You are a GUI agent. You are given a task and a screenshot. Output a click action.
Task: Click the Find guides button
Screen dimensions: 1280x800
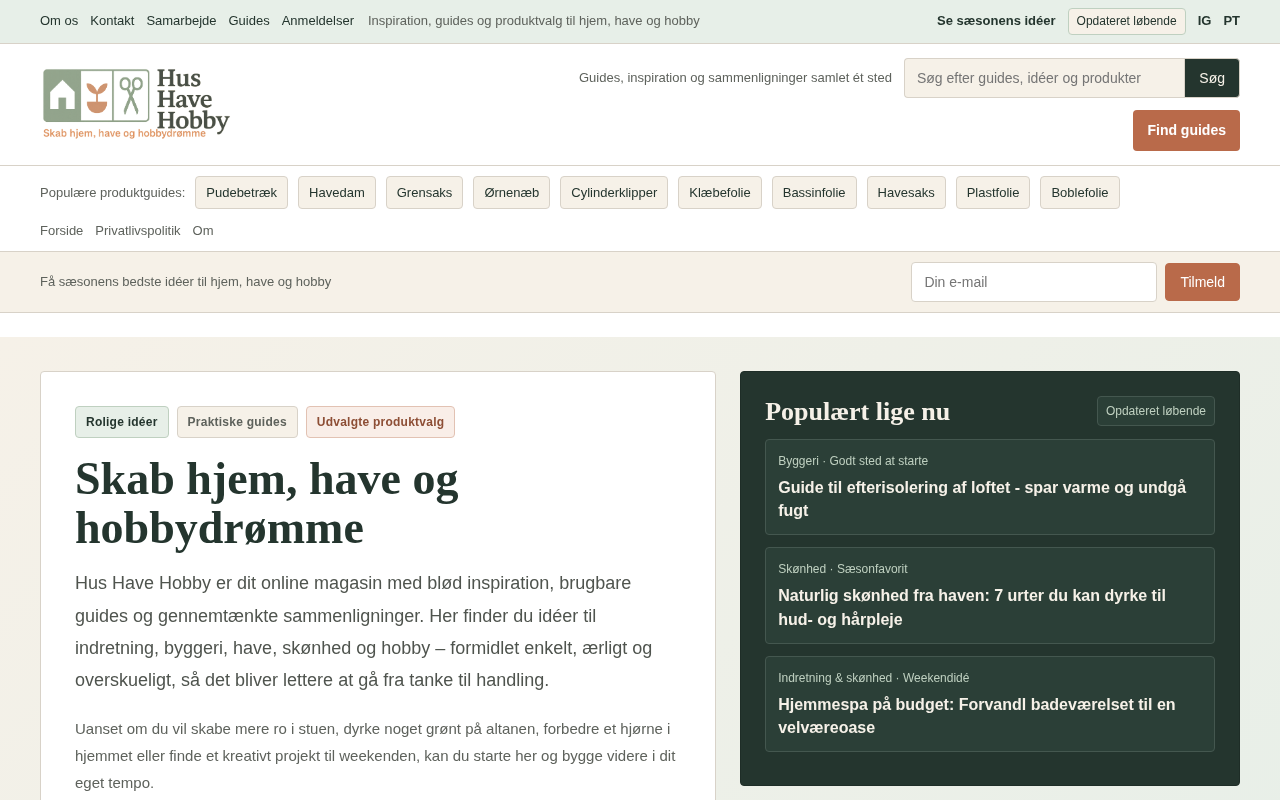point(1186,130)
